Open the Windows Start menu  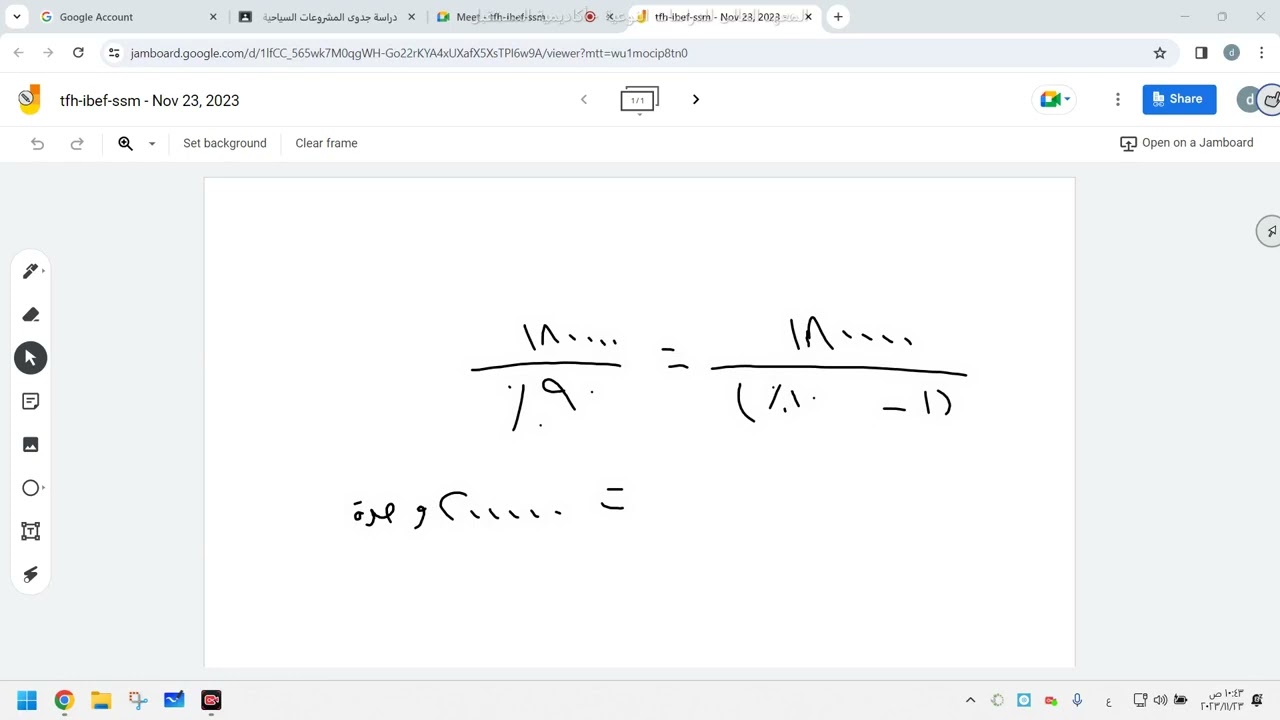(x=27, y=700)
